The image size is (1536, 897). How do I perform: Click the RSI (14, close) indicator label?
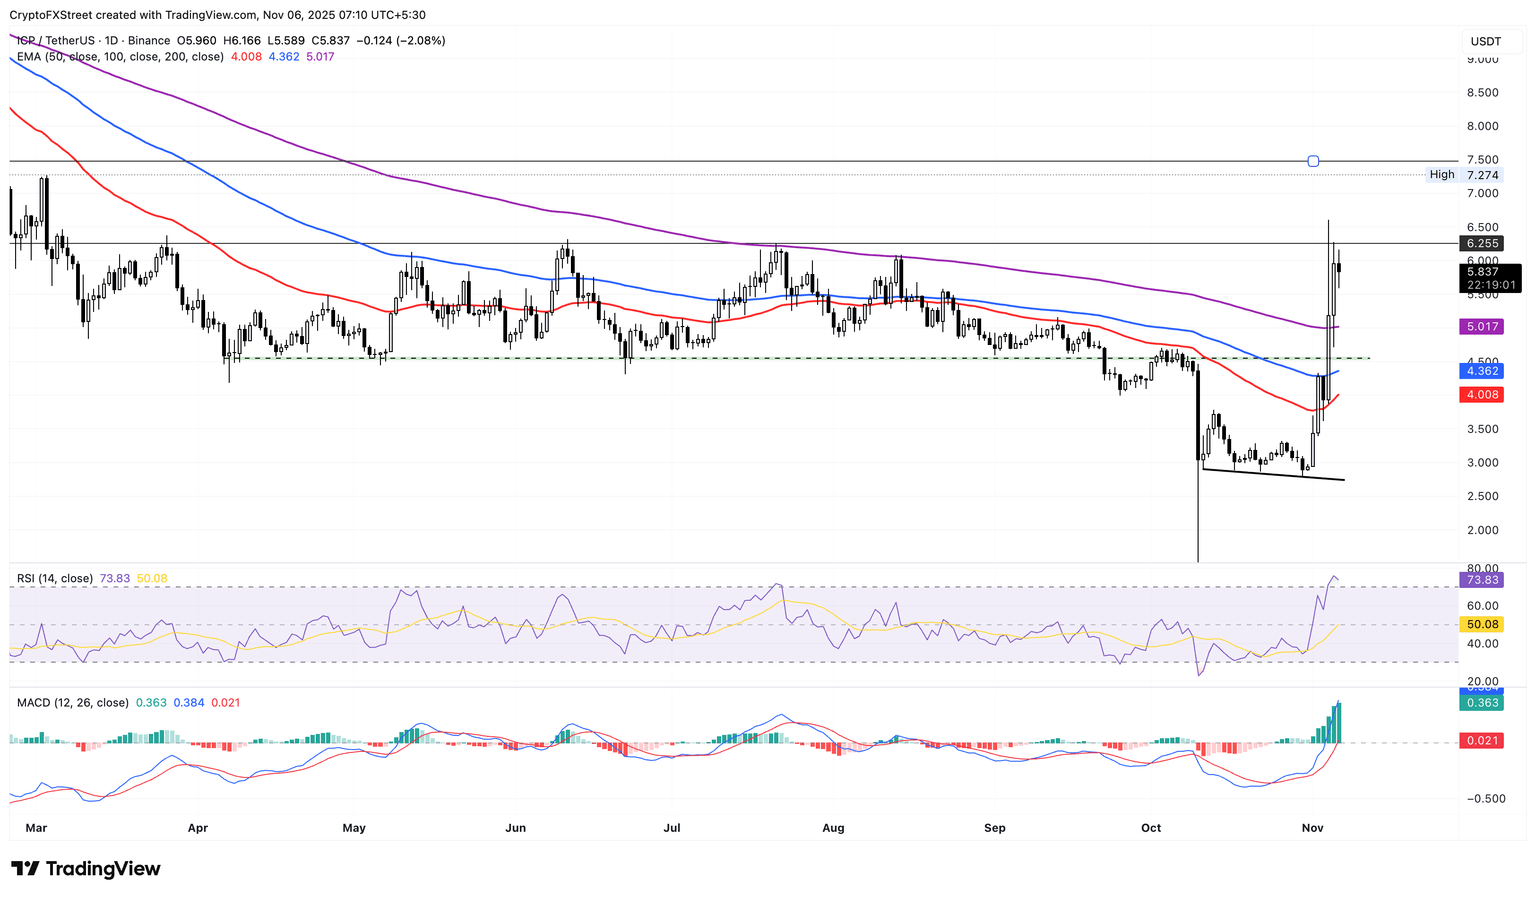click(53, 578)
